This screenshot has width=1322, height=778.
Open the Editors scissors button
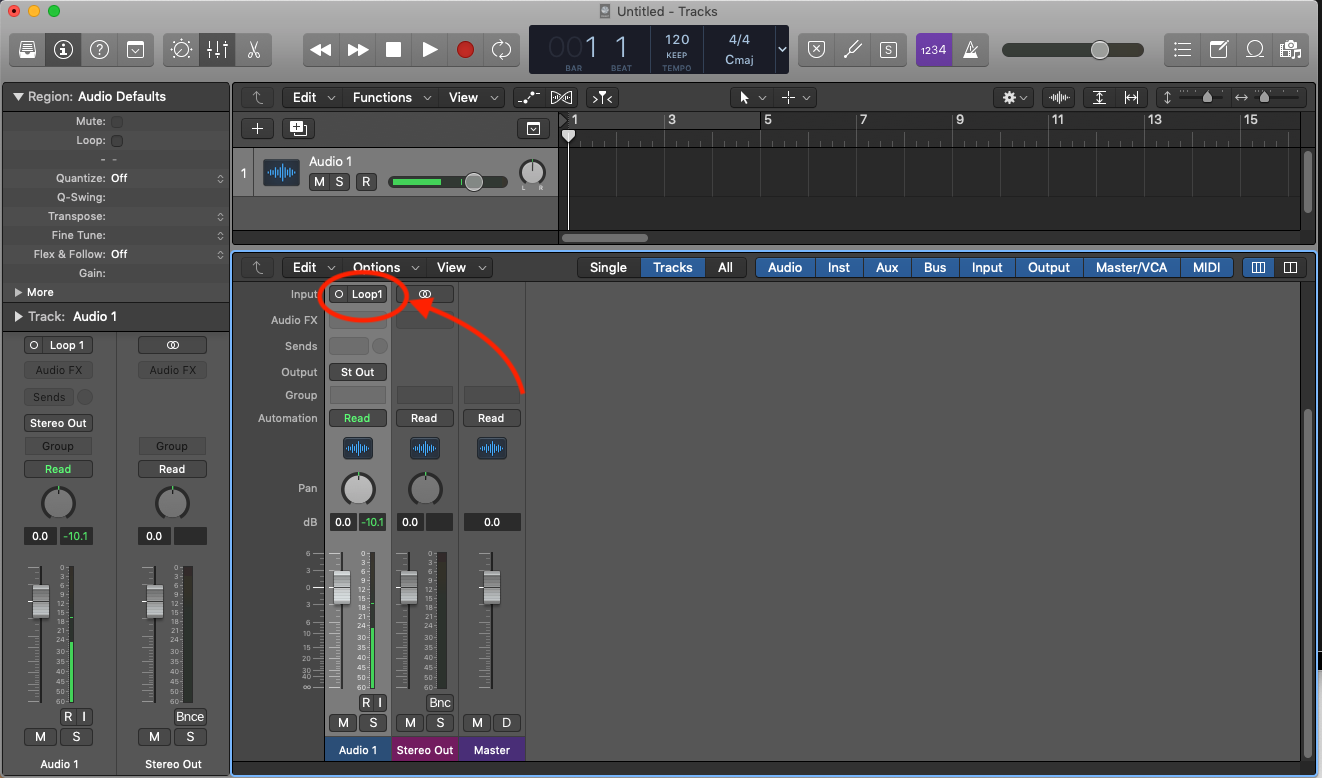(x=253, y=49)
